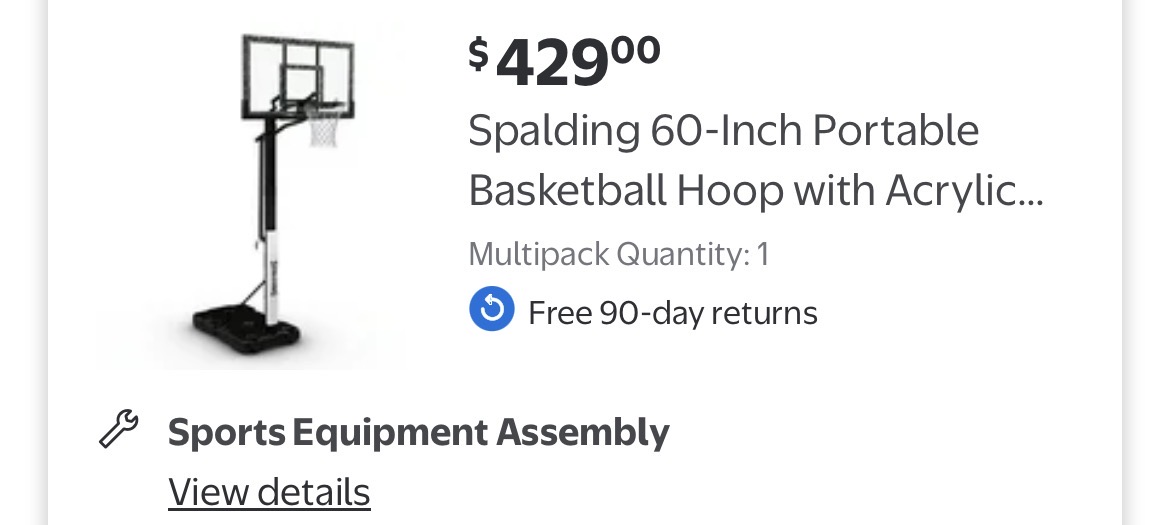Click the quantity value 1

[x=762, y=254]
